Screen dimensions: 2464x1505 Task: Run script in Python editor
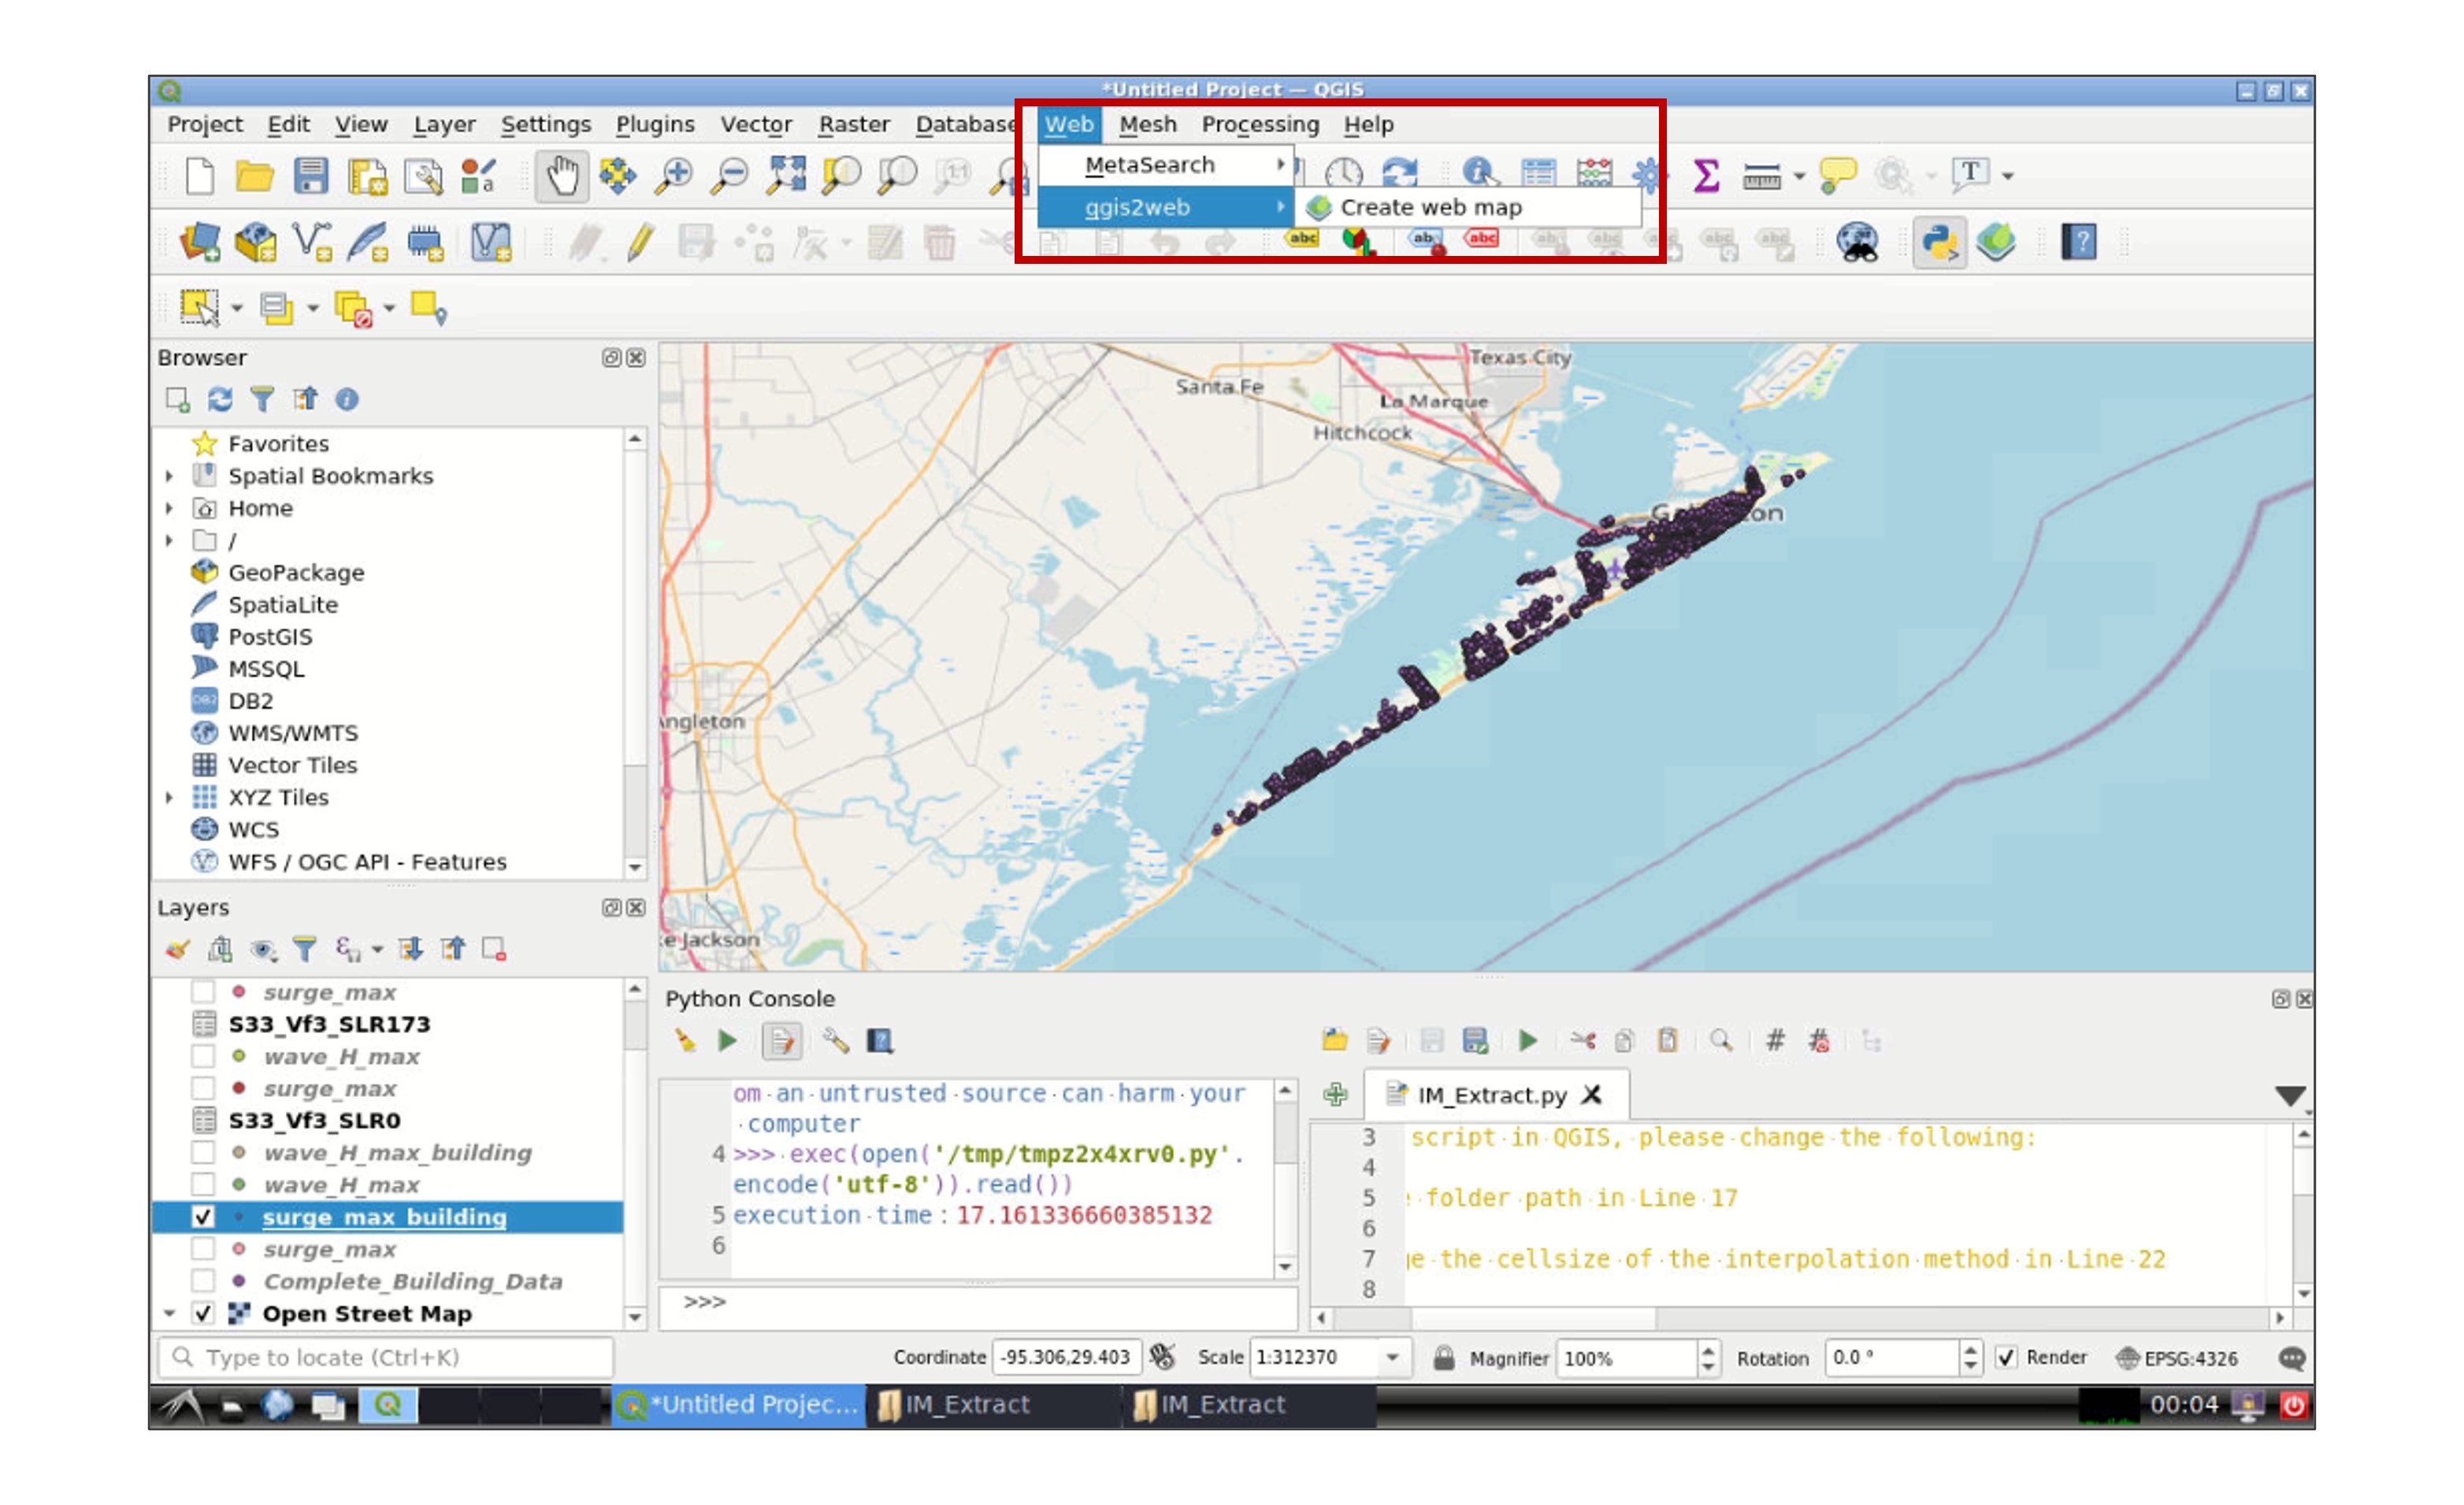point(1527,1041)
